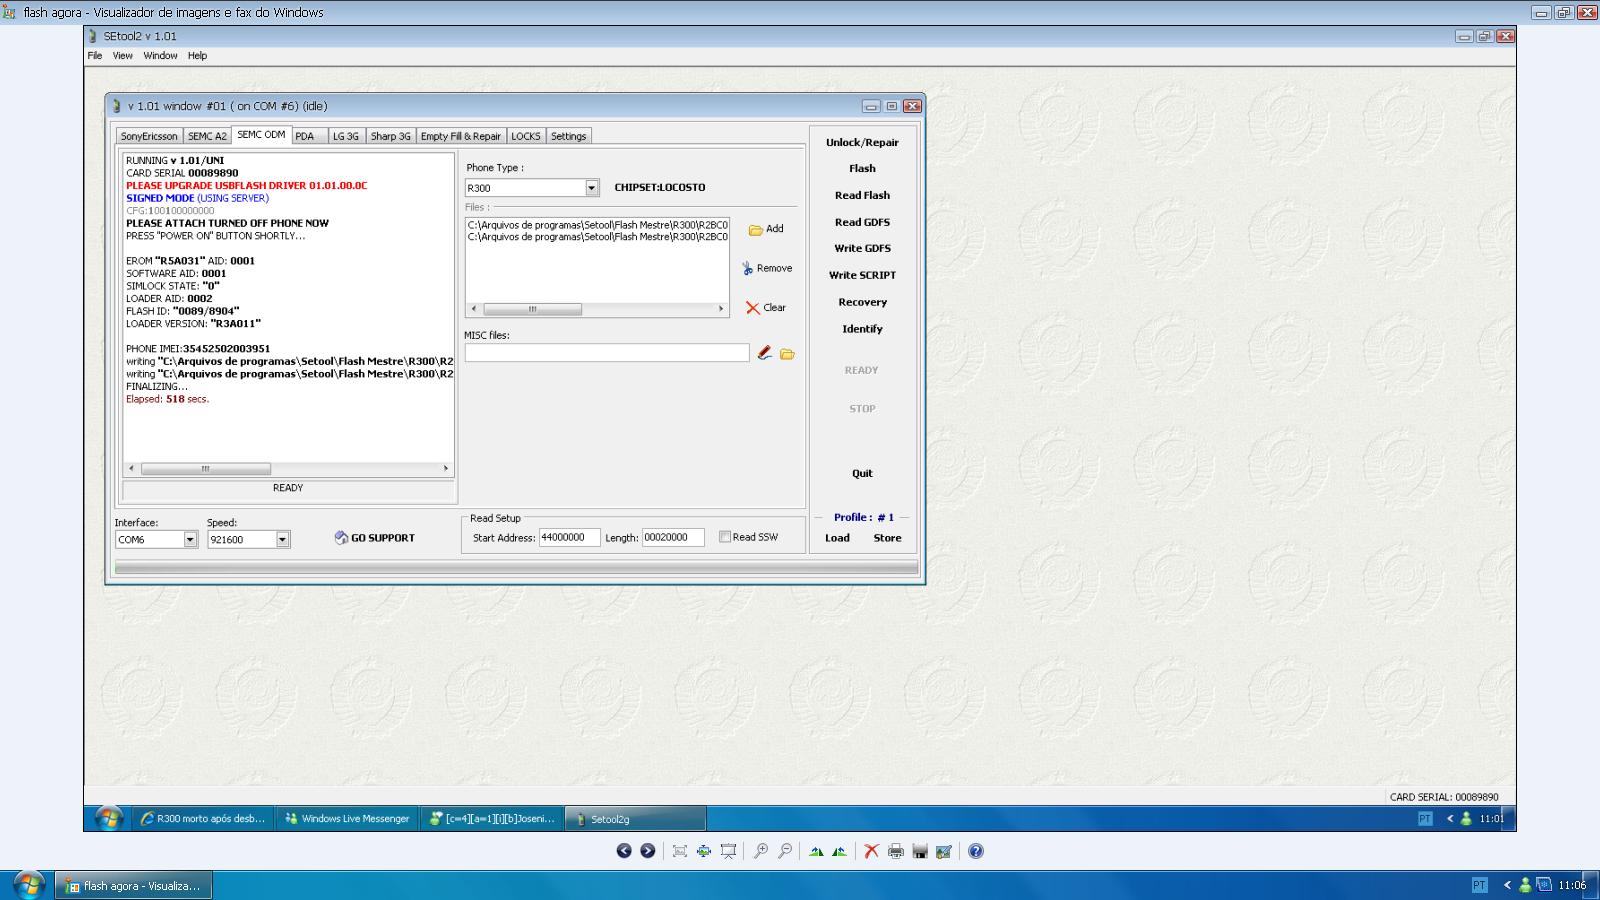Open the LOCKS tab
Image resolution: width=1600 pixels, height=900 pixels.
(526, 136)
